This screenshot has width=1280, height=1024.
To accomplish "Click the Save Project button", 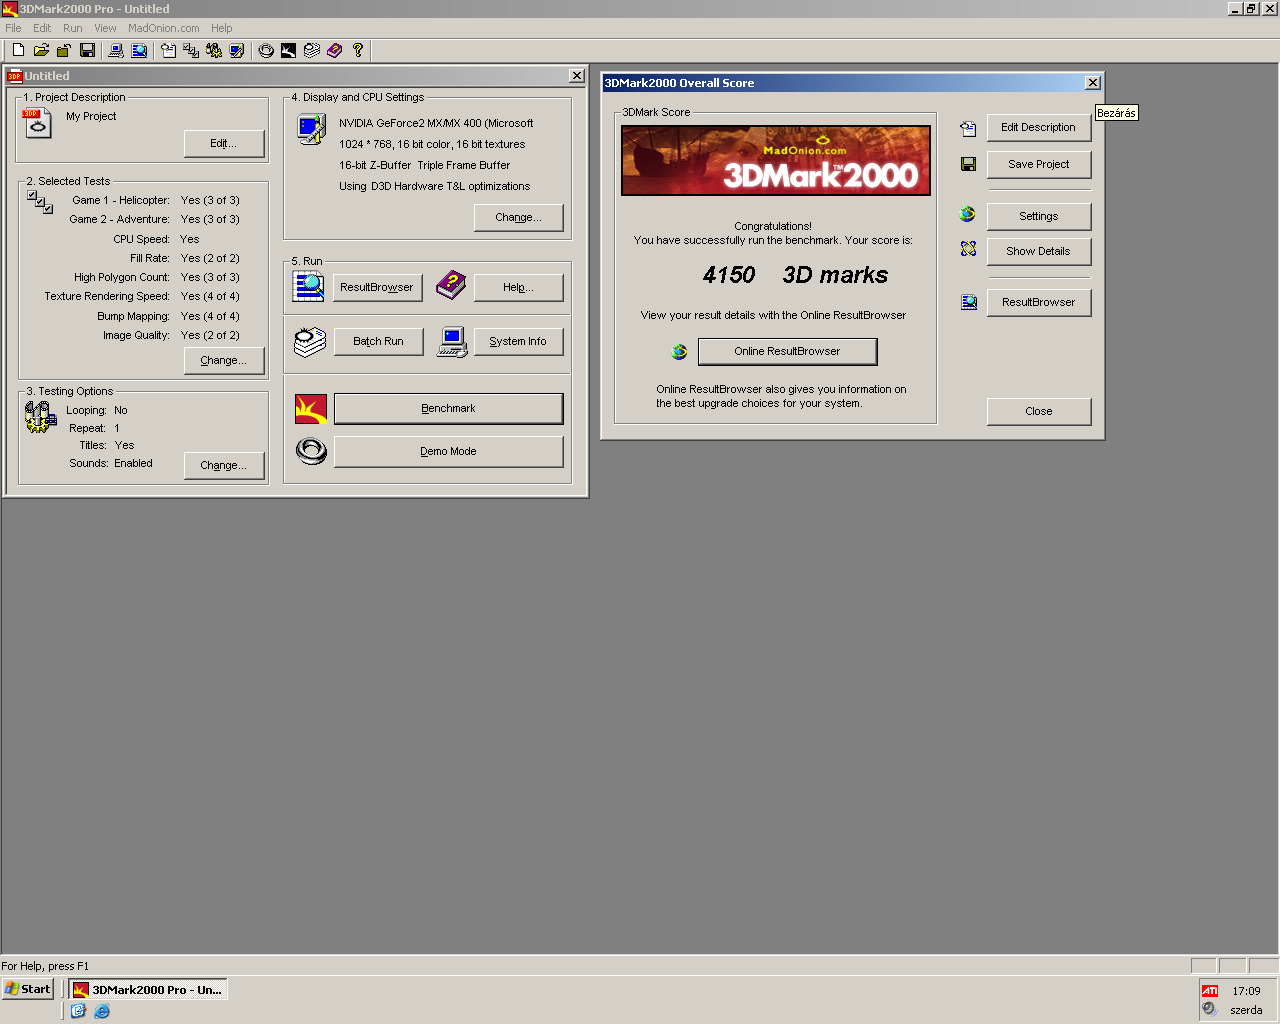I will click(x=1039, y=165).
